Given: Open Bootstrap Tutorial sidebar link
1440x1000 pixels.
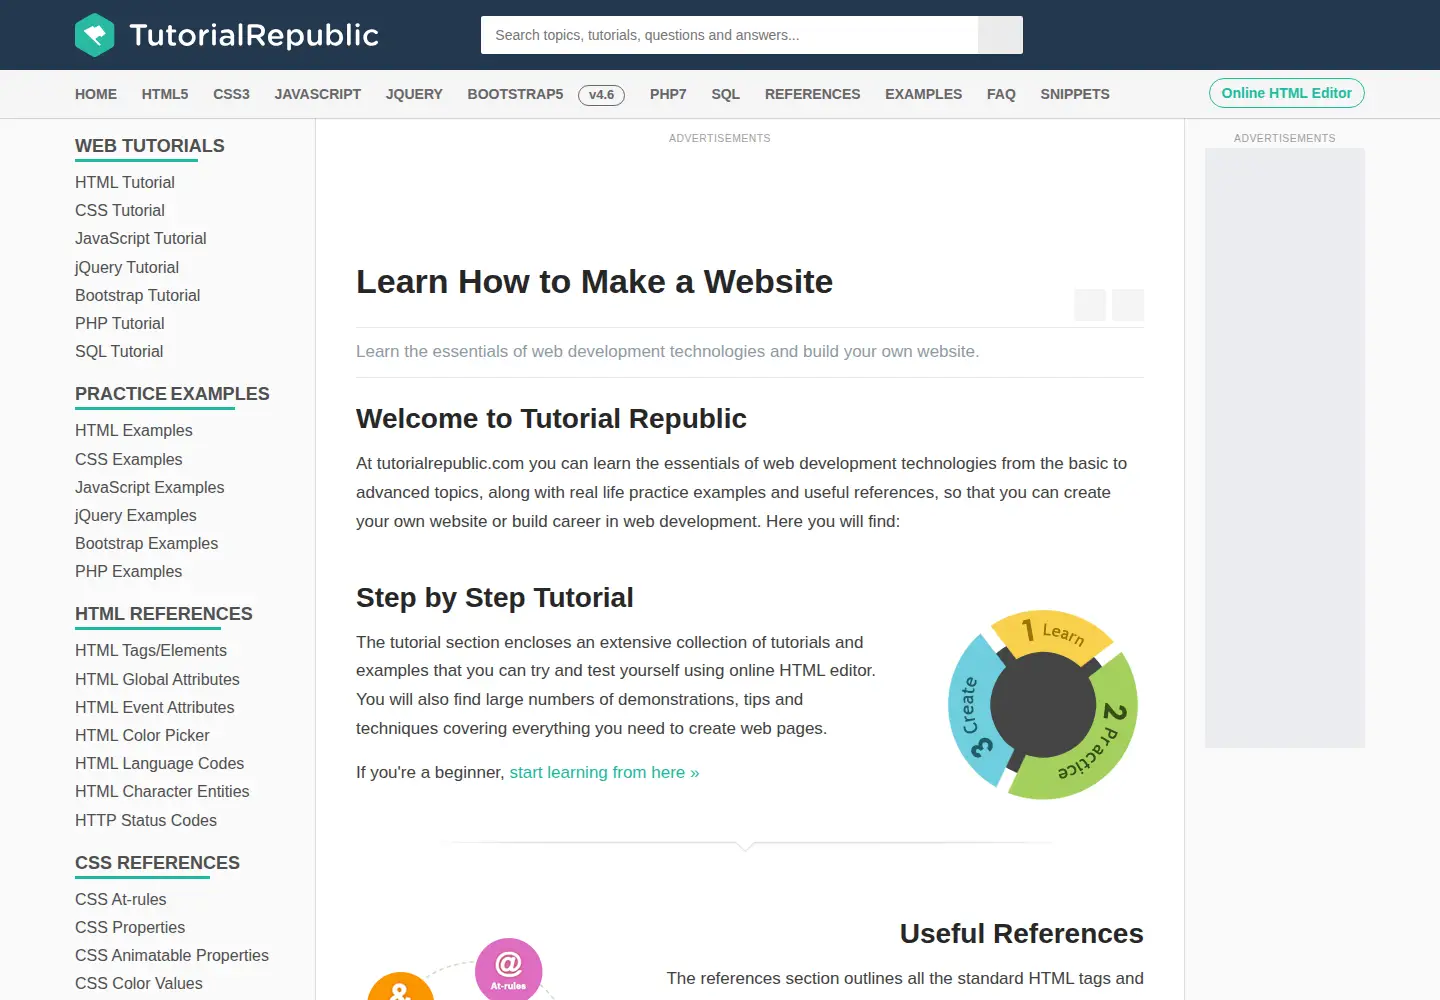Looking at the screenshot, I should (x=138, y=295).
